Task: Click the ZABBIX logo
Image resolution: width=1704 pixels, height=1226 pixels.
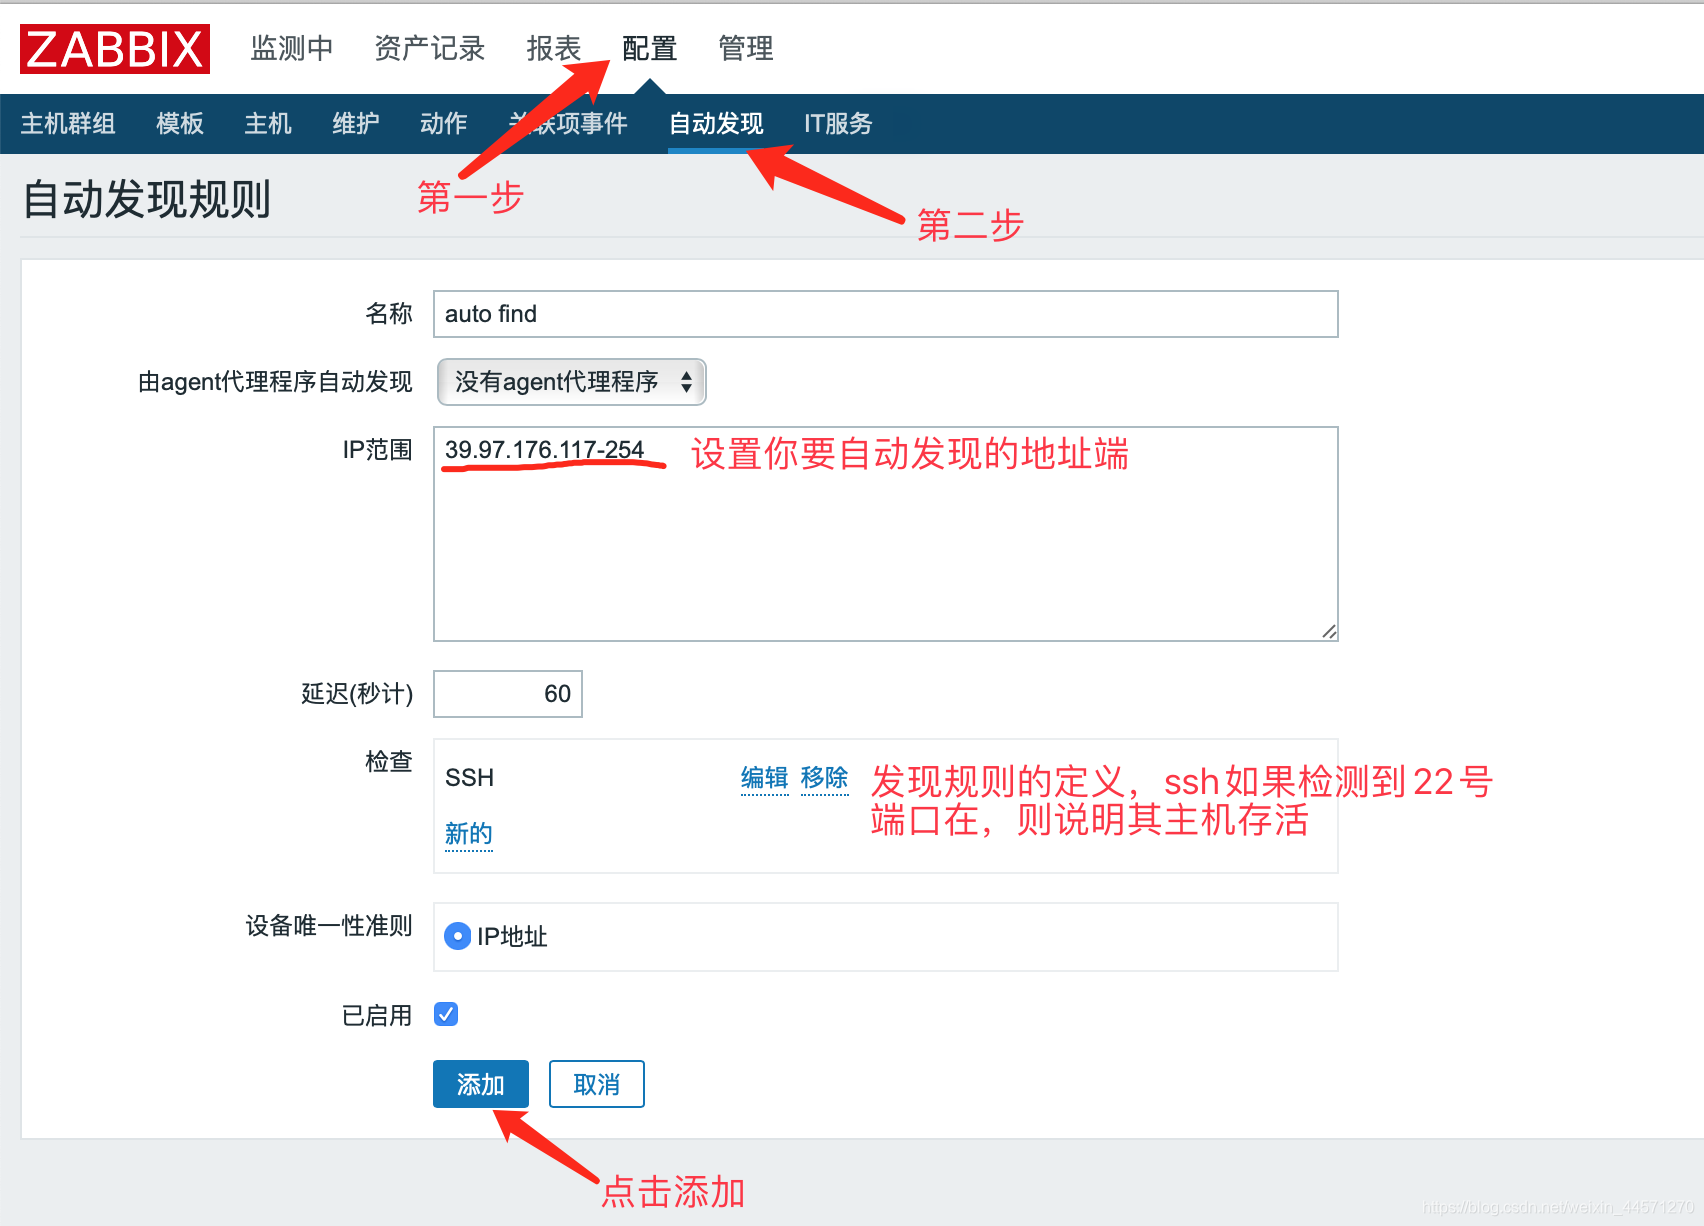Action: point(115,49)
